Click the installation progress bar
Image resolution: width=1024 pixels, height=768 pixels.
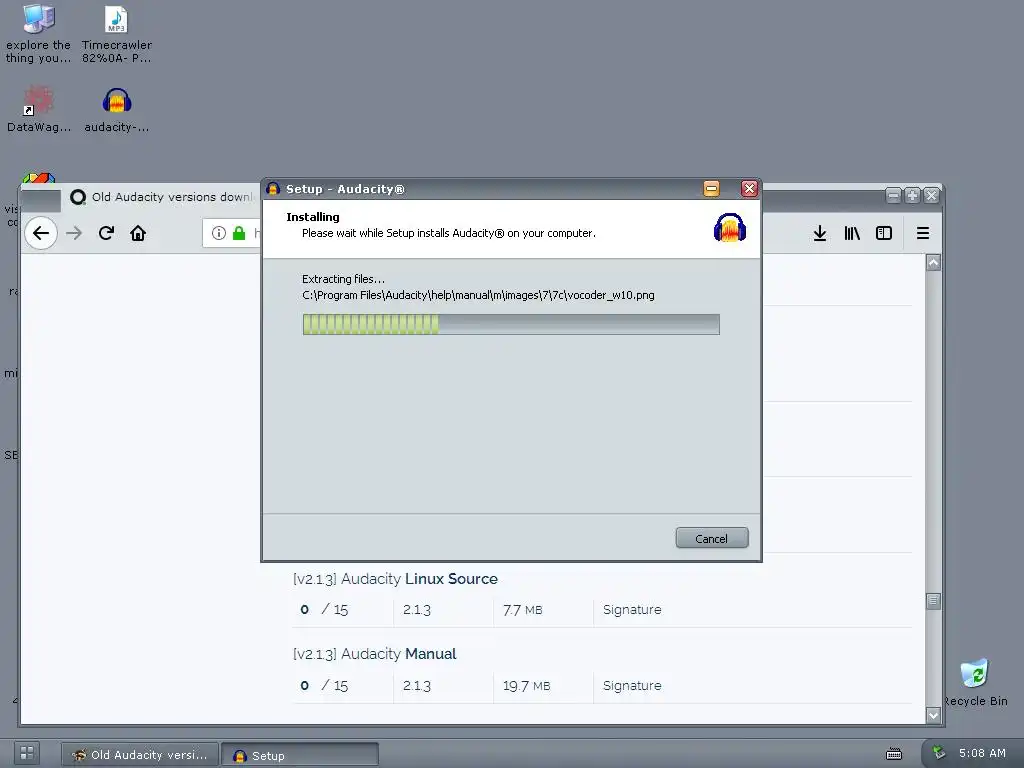point(511,325)
